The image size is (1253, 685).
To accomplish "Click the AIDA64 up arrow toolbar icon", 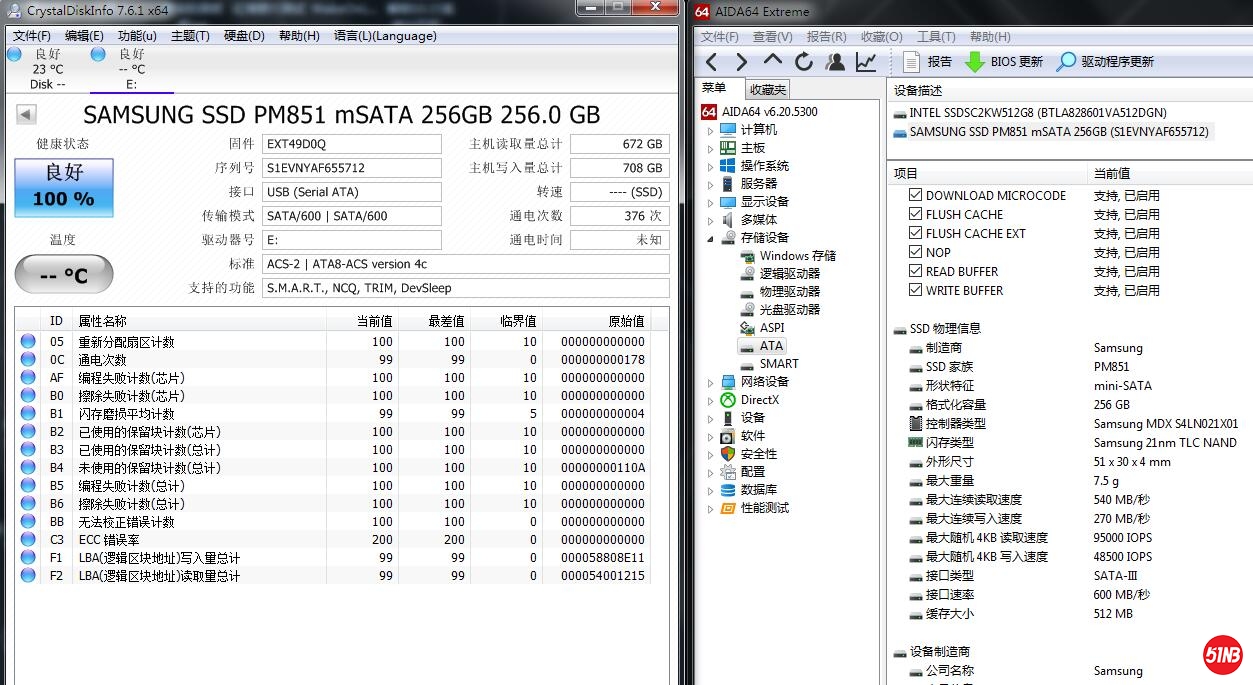I will tap(773, 62).
